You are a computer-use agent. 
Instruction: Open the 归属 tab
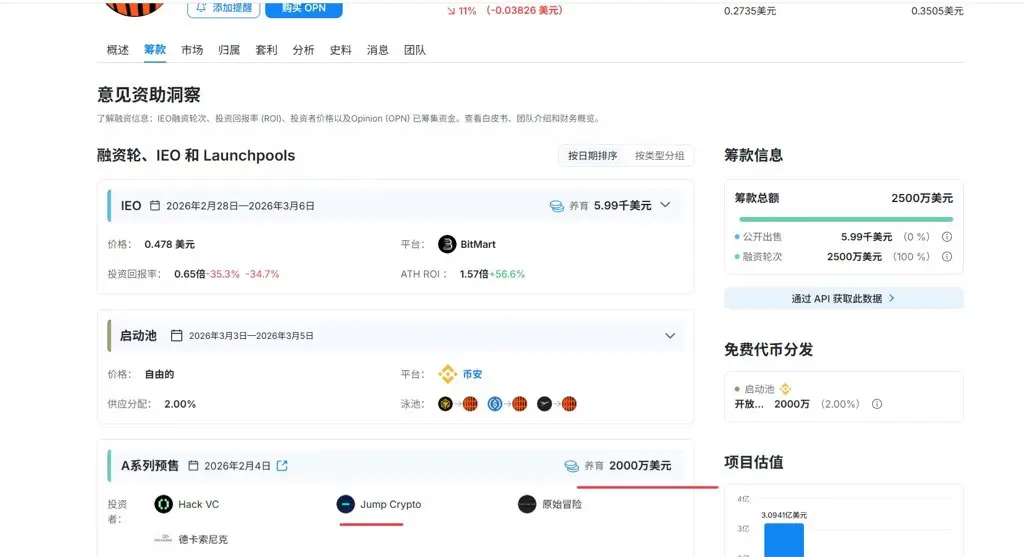point(229,50)
